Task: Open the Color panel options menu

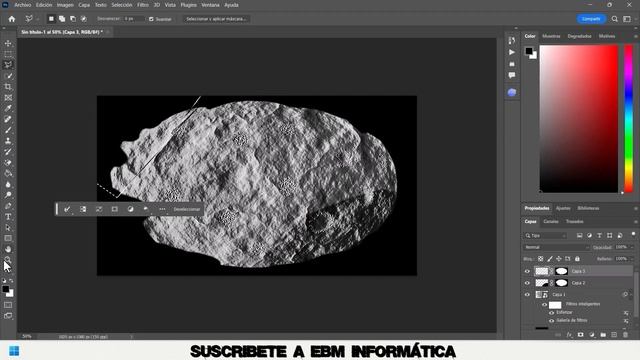Action: click(x=636, y=36)
